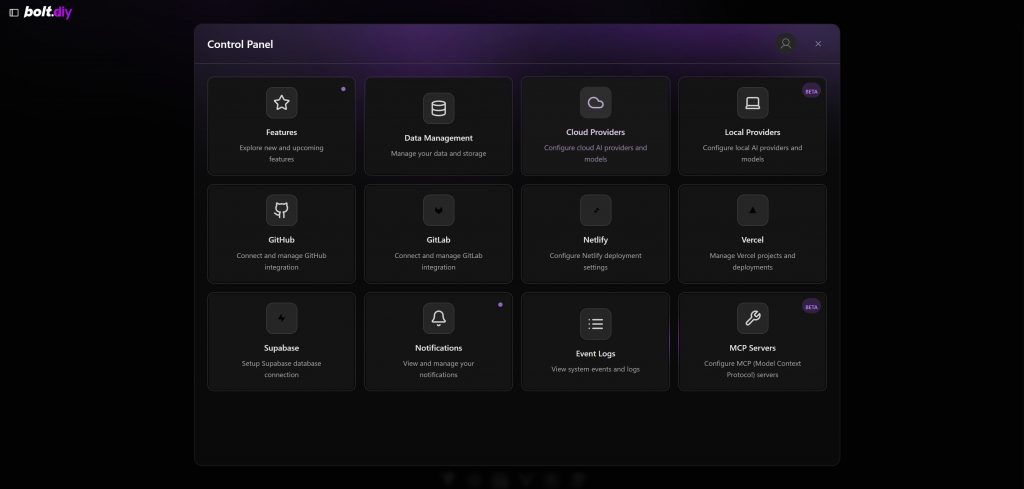The image size is (1024, 489).
Task: Click the Vercel triangle icon
Action: (x=752, y=210)
